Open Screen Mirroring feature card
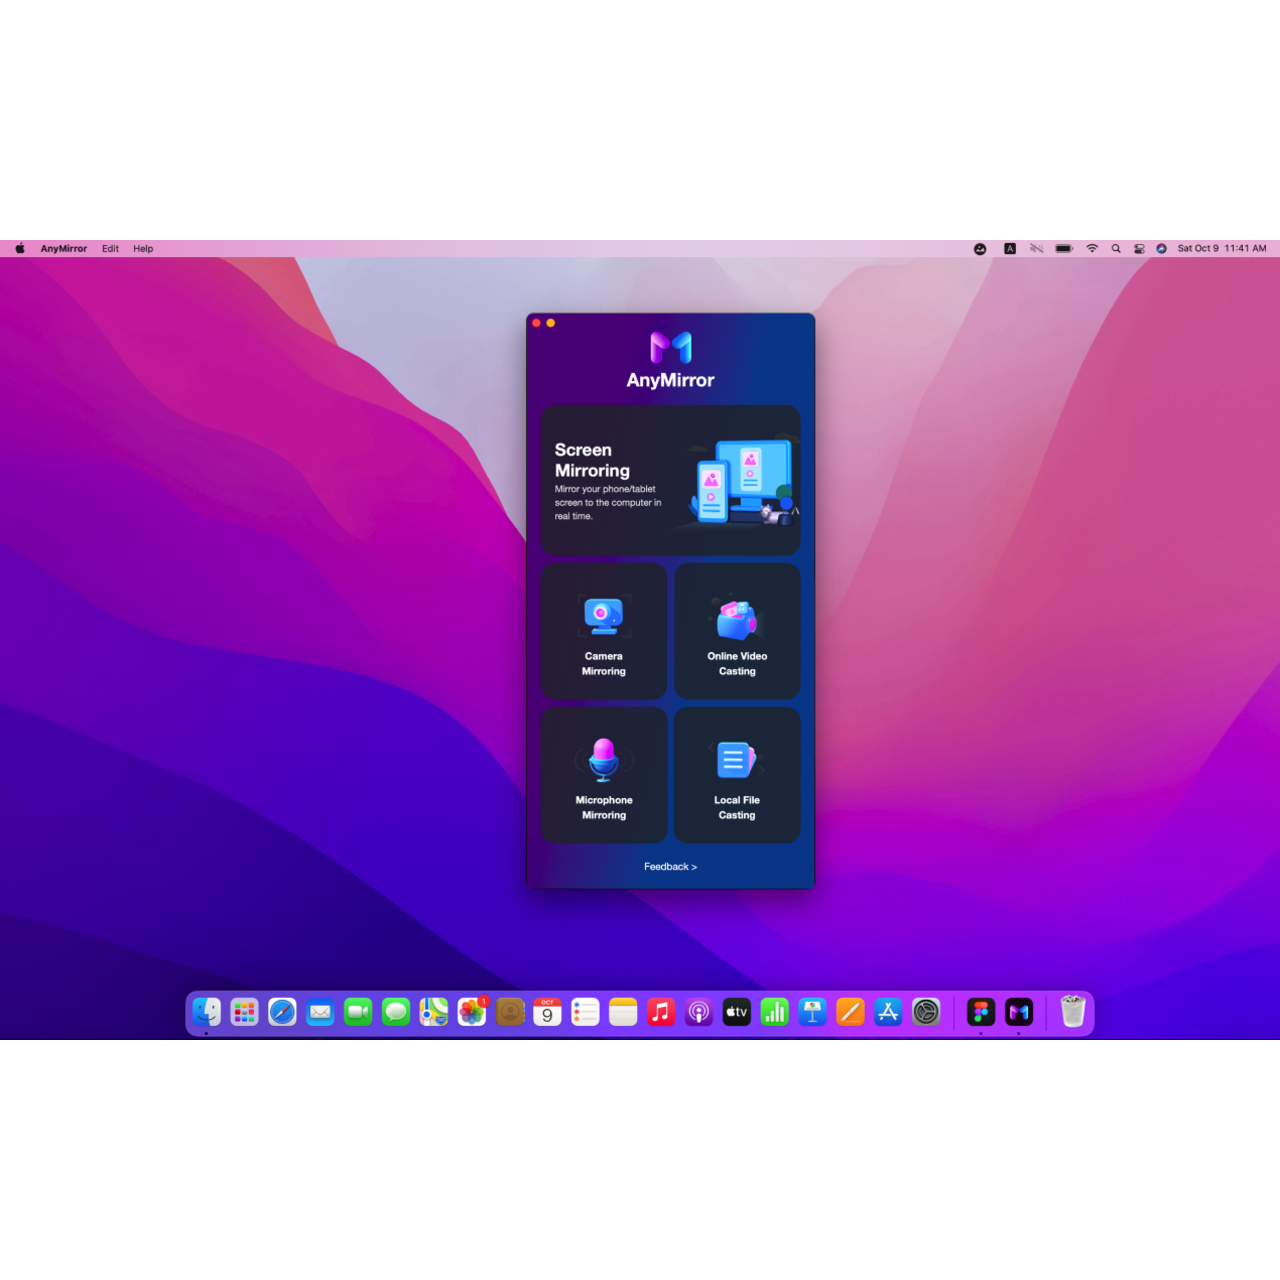Image resolution: width=1280 pixels, height=1280 pixels. (x=670, y=480)
